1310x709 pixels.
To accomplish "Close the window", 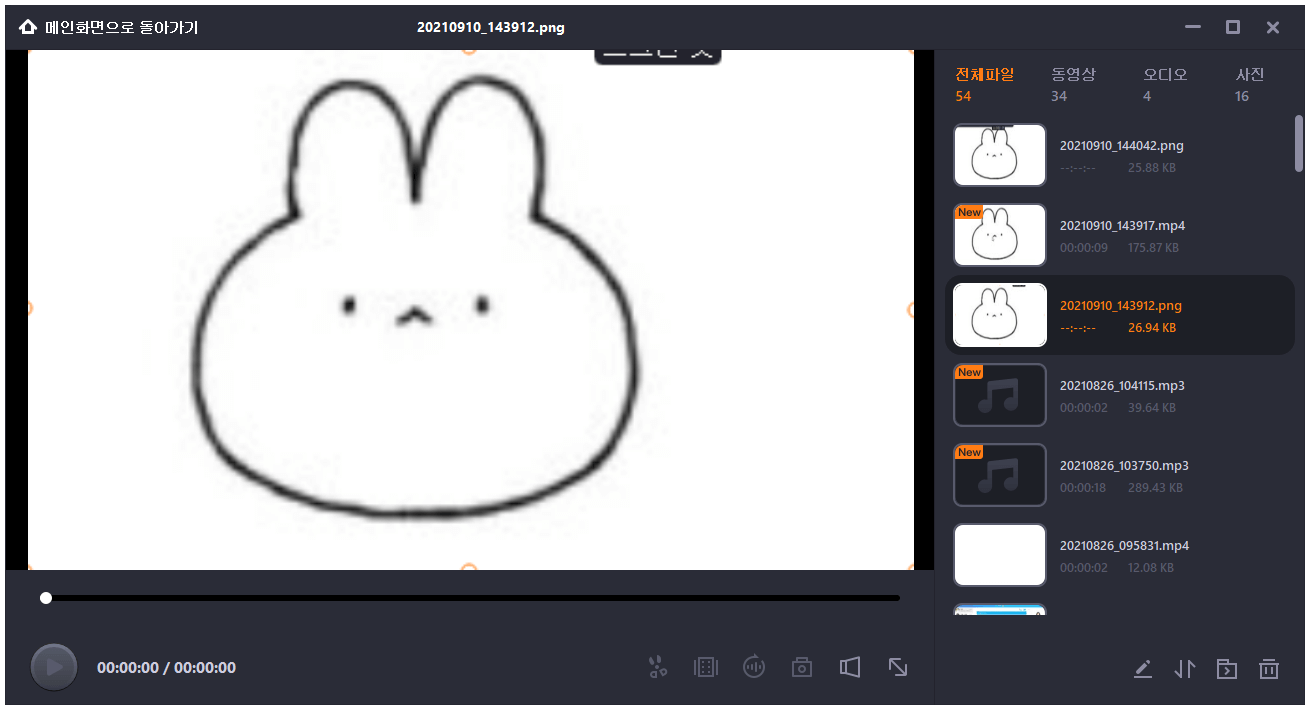I will [1273, 27].
